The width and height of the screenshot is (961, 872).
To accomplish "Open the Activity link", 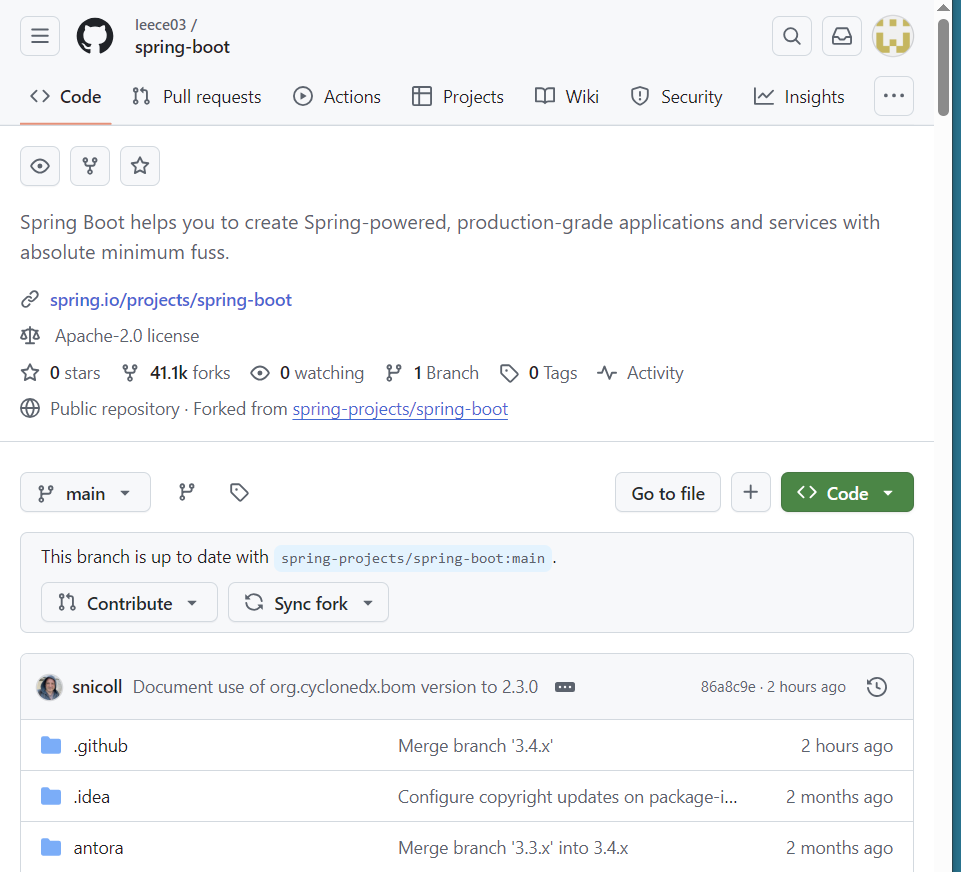I will click(x=640, y=373).
